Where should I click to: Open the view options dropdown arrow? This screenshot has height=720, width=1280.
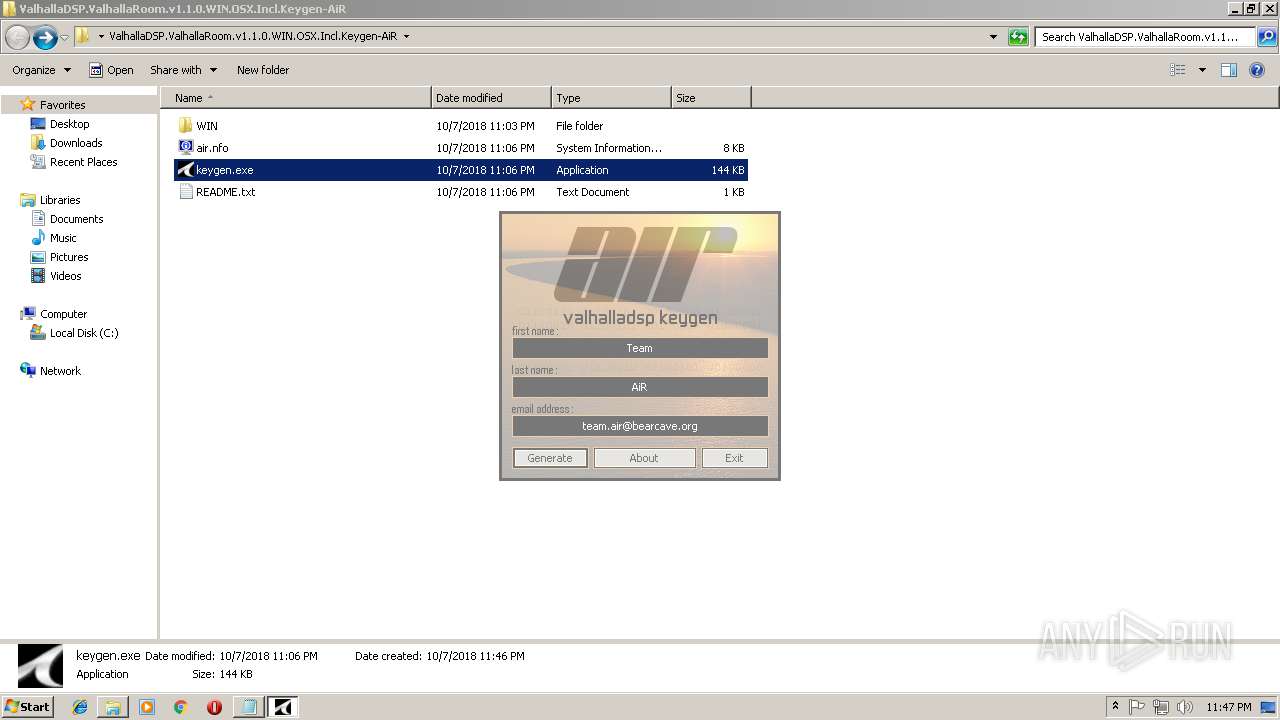click(x=1202, y=70)
